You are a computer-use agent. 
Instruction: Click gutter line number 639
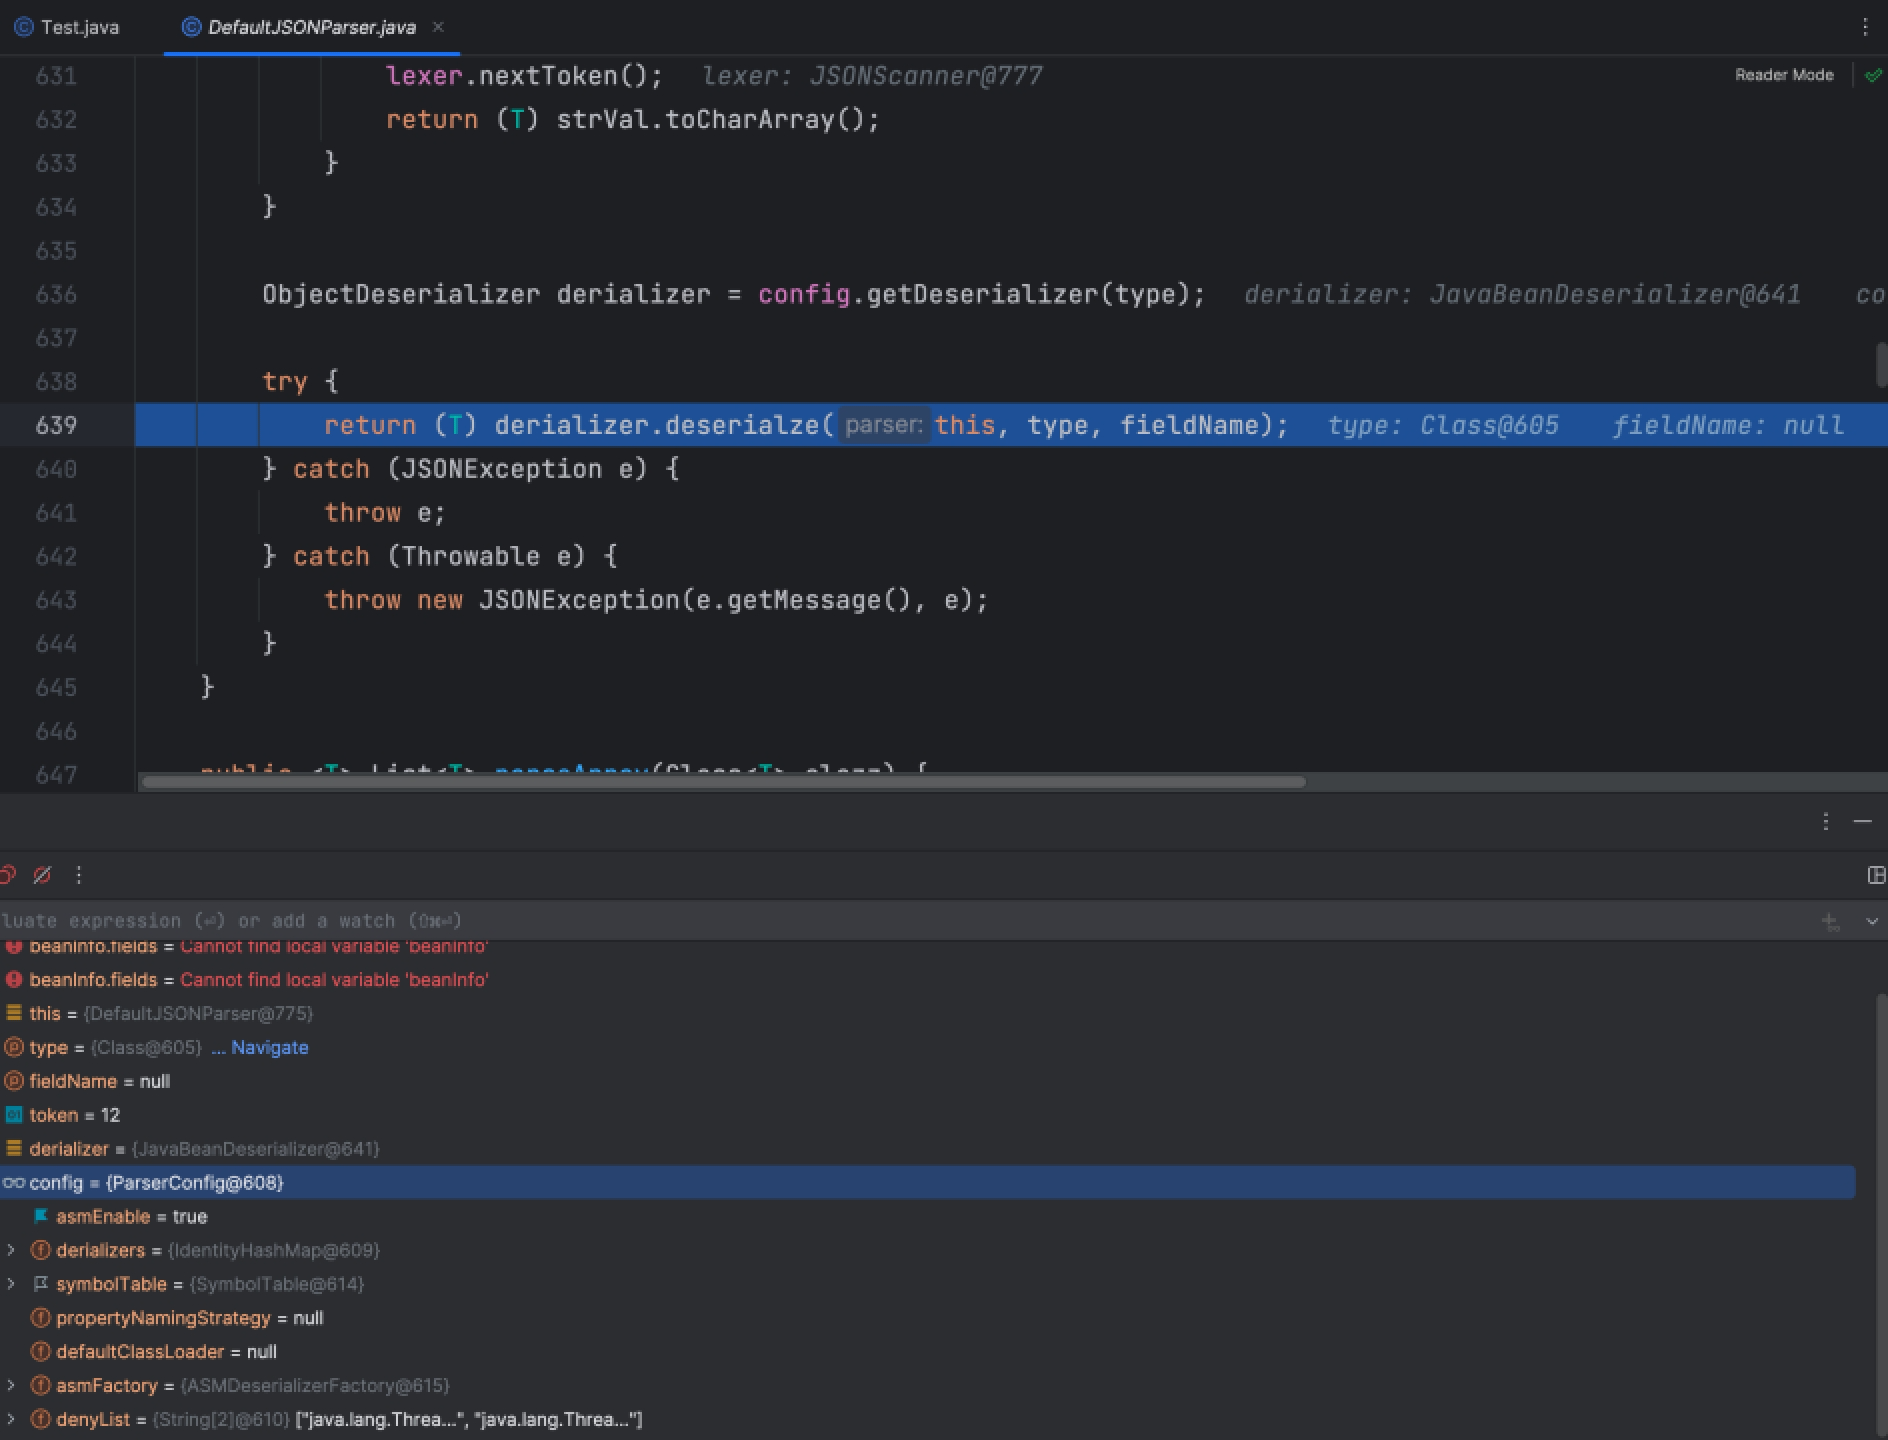[x=56, y=425]
